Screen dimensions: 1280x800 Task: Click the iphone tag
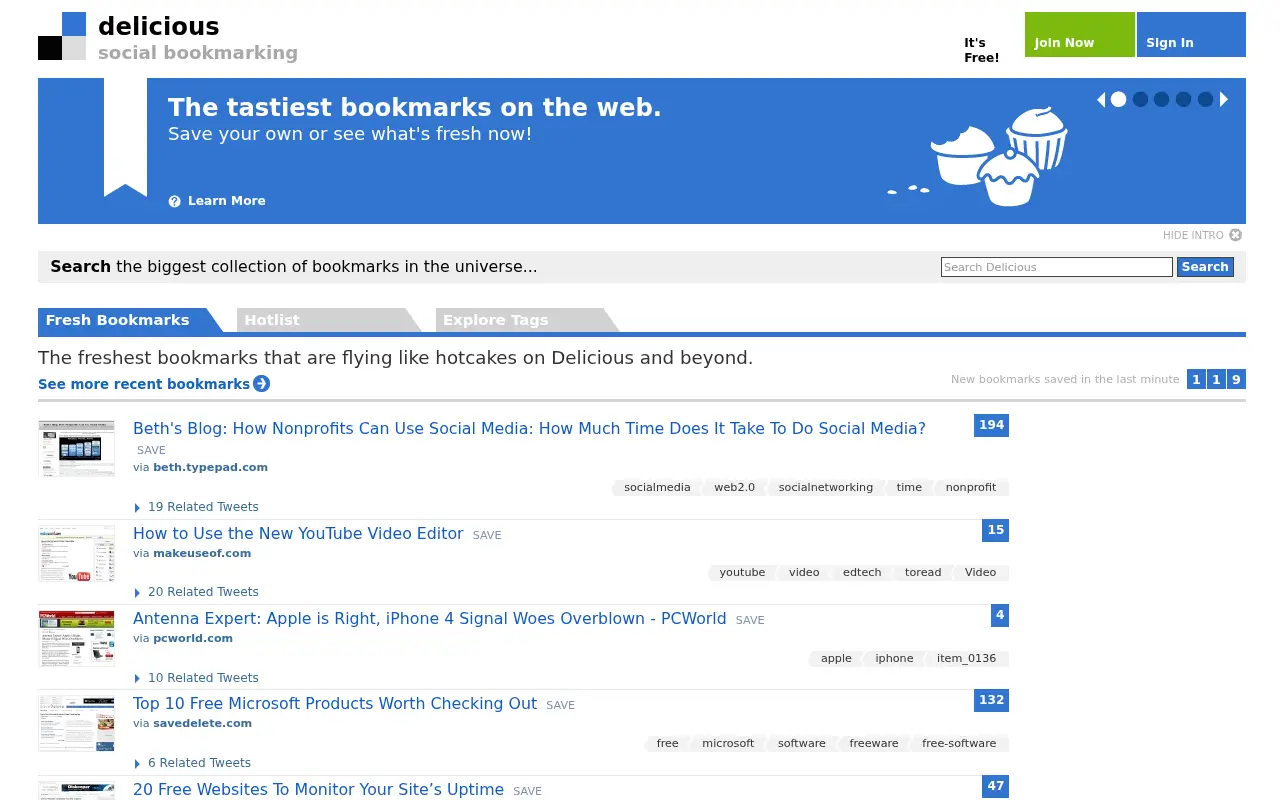click(894, 658)
